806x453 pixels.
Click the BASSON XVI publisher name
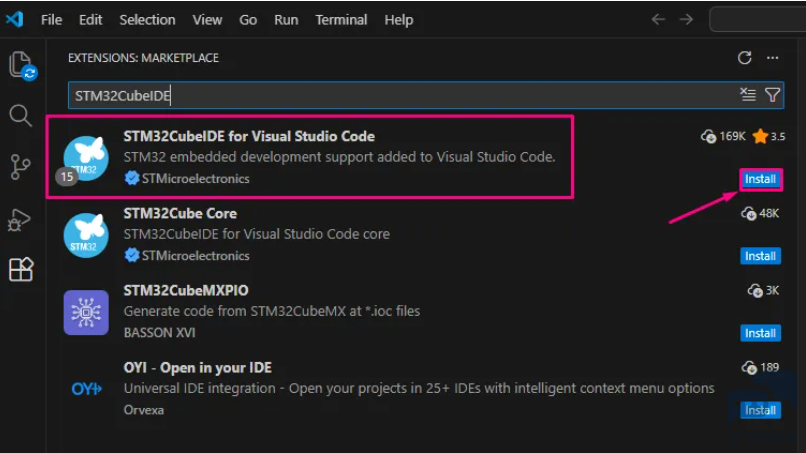(x=159, y=333)
